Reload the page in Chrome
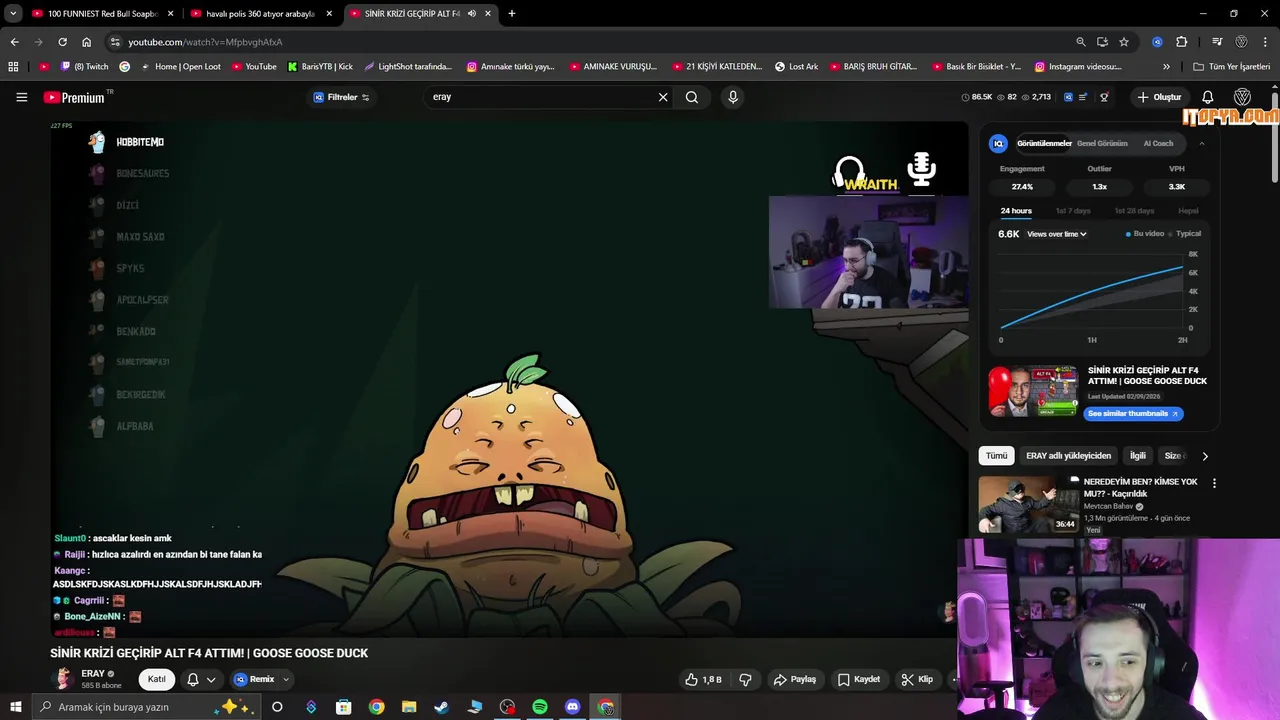1280x720 pixels. click(x=62, y=42)
